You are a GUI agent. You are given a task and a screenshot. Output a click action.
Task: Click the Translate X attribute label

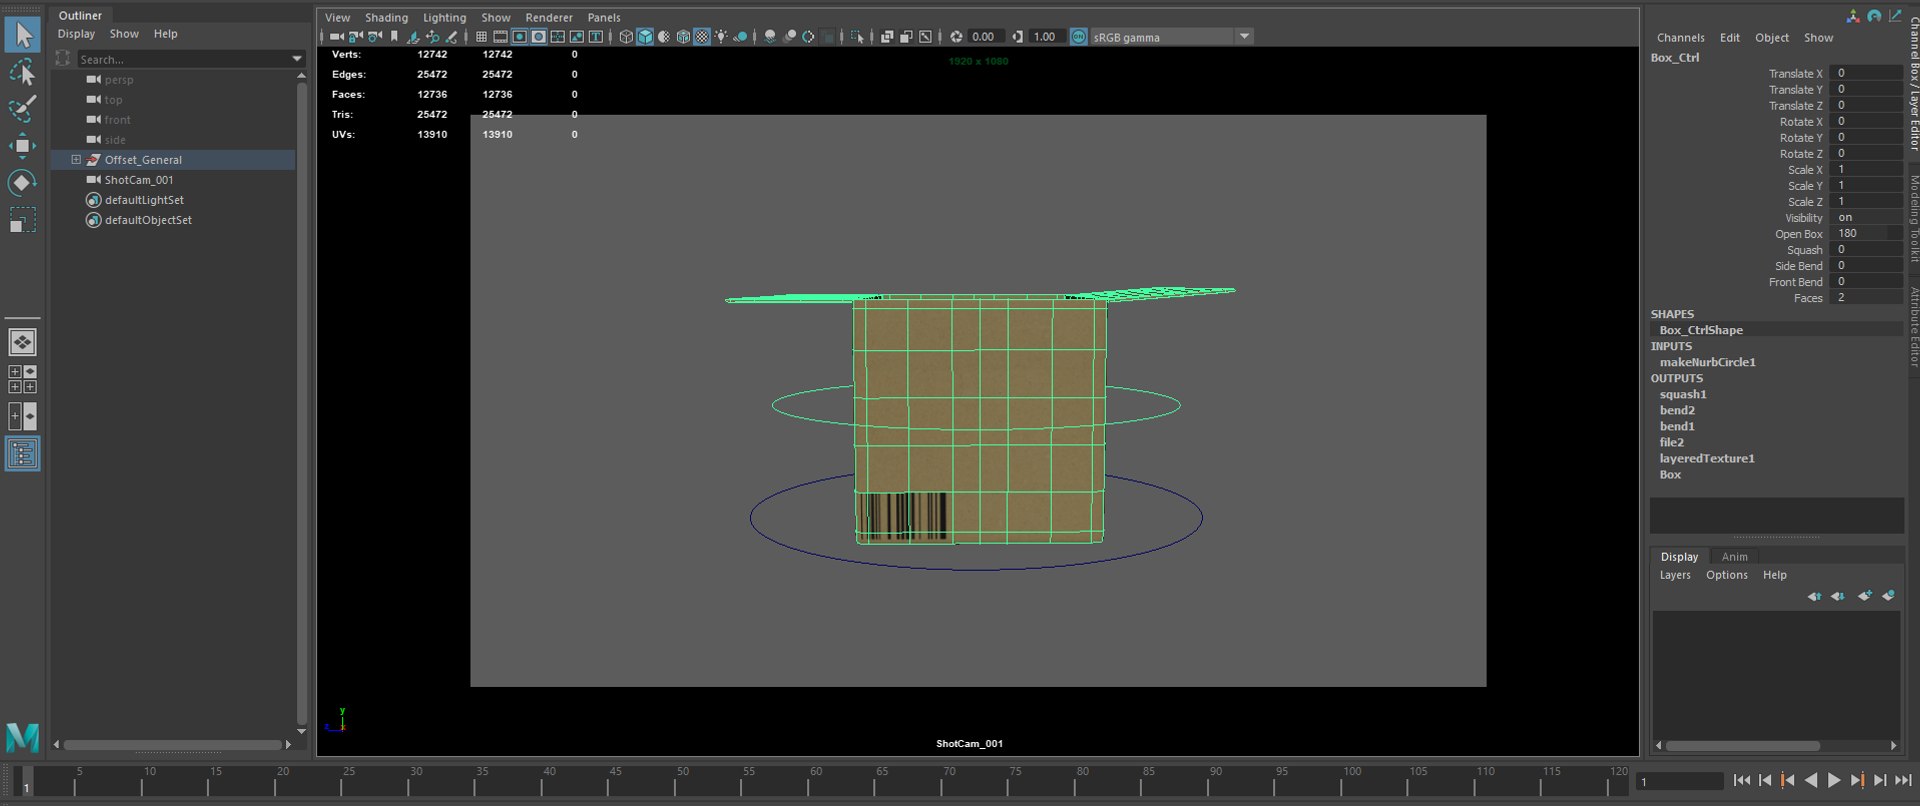click(x=1795, y=74)
